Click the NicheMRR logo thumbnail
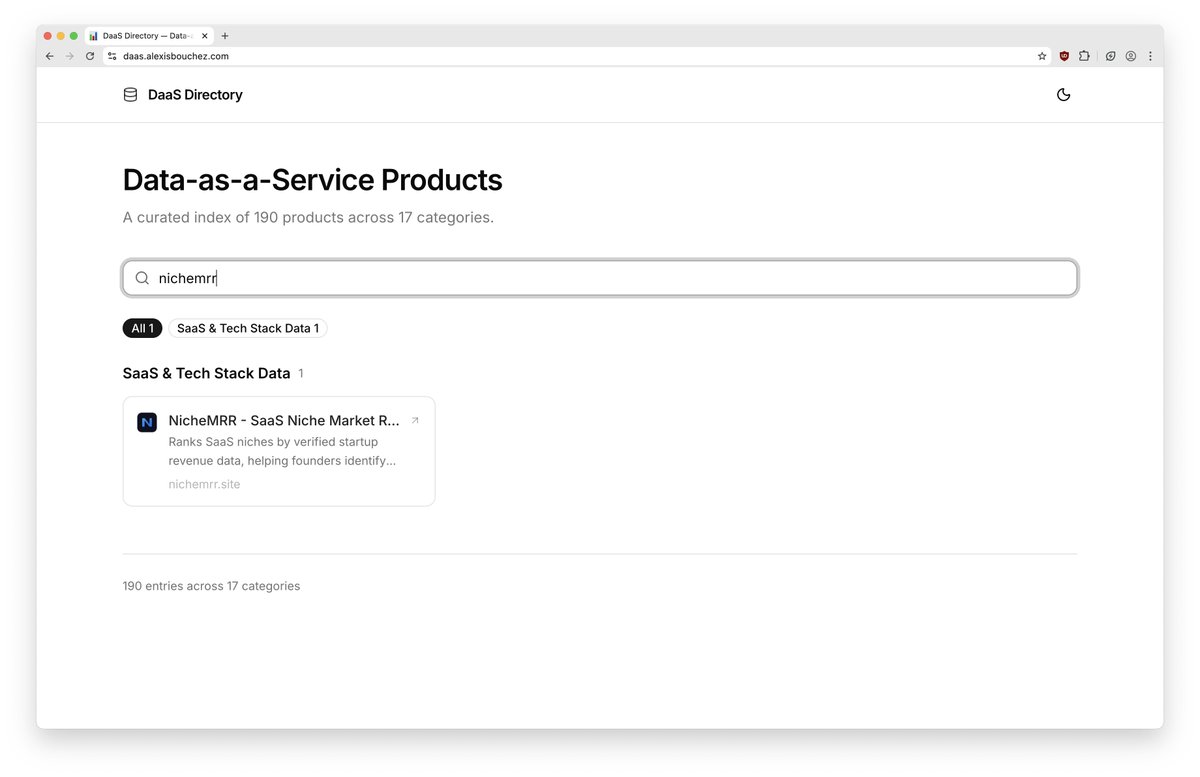This screenshot has height=777, width=1200. tap(147, 422)
